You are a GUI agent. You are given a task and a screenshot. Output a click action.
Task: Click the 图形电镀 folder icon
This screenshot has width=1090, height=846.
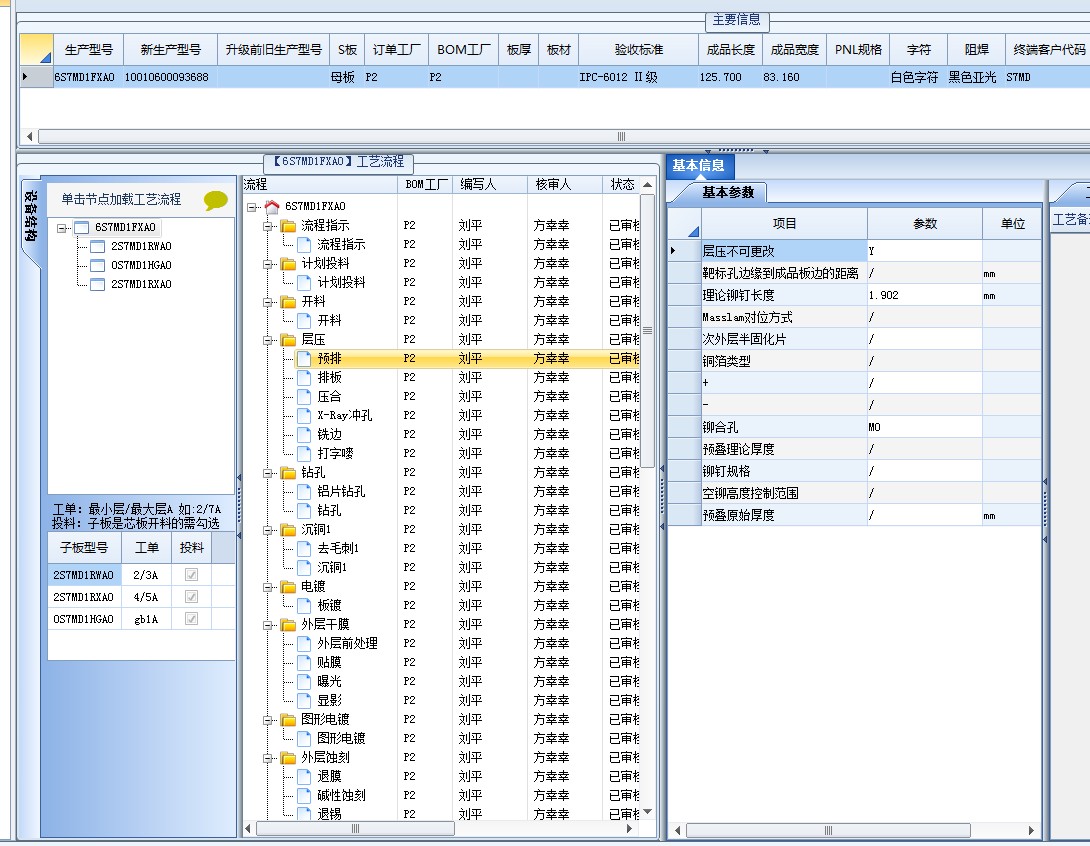click(x=288, y=720)
